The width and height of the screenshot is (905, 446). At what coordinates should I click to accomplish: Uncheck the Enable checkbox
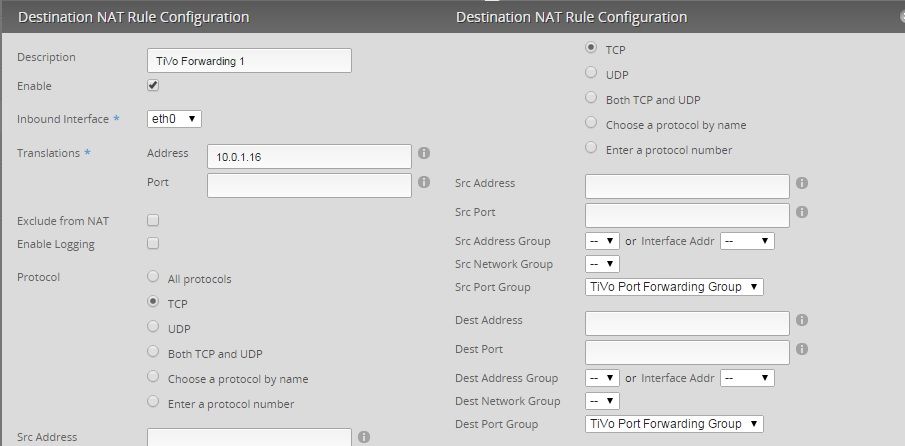click(153, 85)
